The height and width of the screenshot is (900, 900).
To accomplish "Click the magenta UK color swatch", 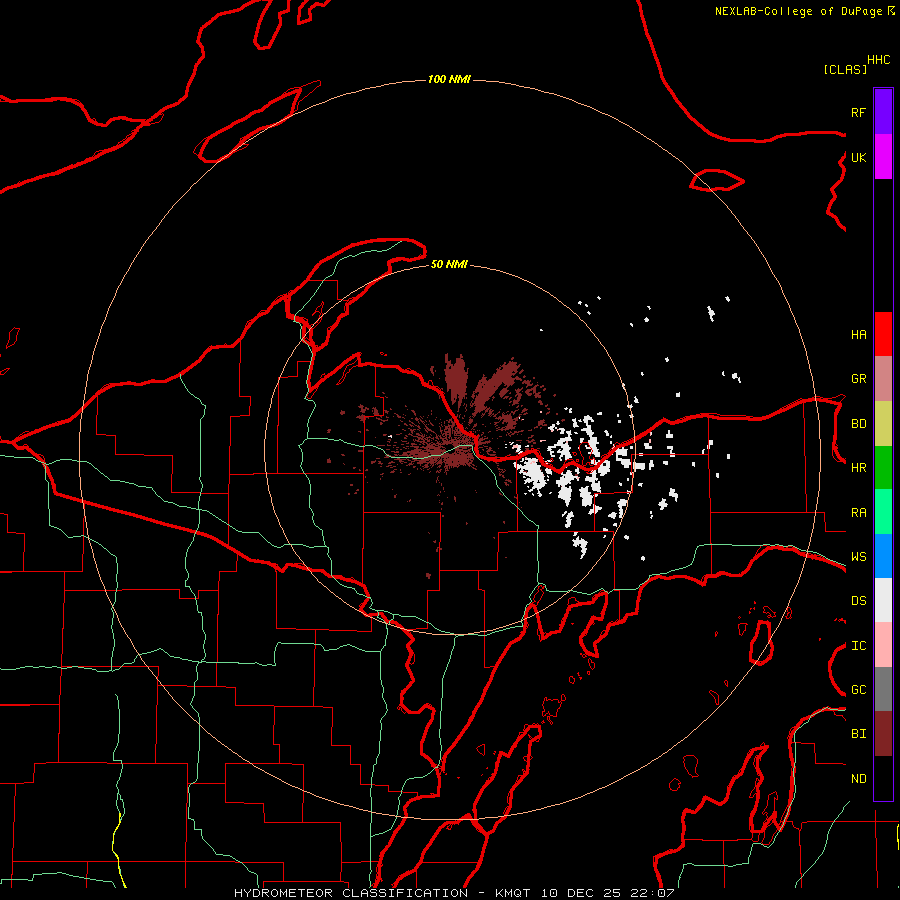I will (883, 157).
